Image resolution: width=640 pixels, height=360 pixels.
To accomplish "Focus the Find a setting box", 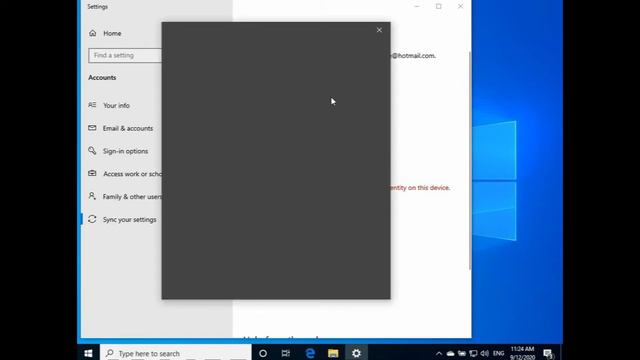I will (x=125, y=55).
